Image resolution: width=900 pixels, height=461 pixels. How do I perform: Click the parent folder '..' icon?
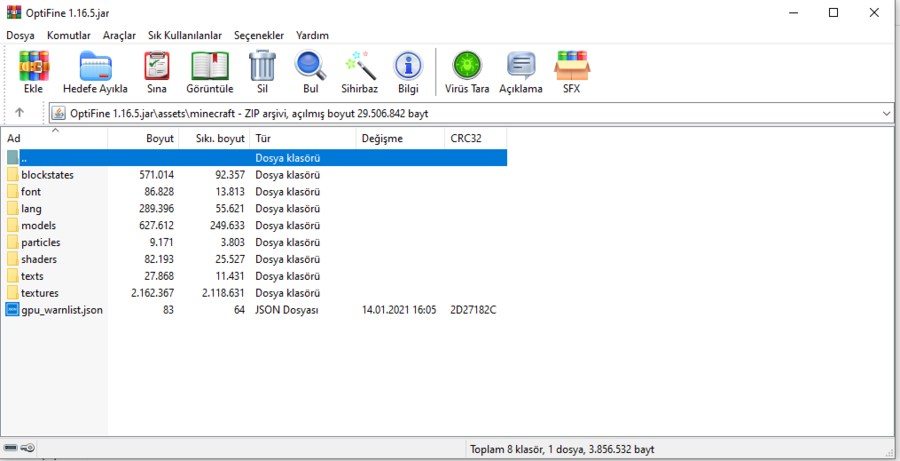[x=13, y=158]
